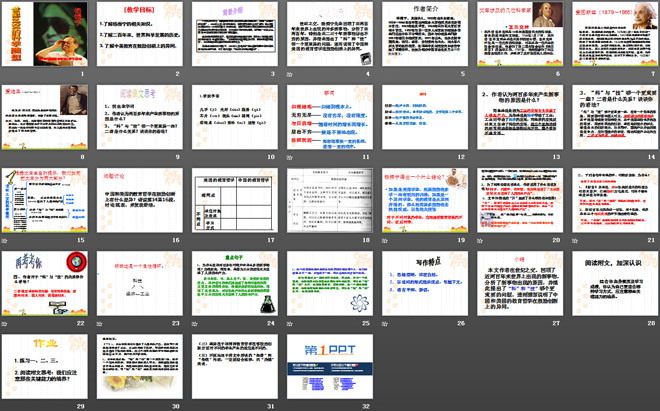Select slide 18 scanned table thumbnail
660x411 pixels.
330,200
